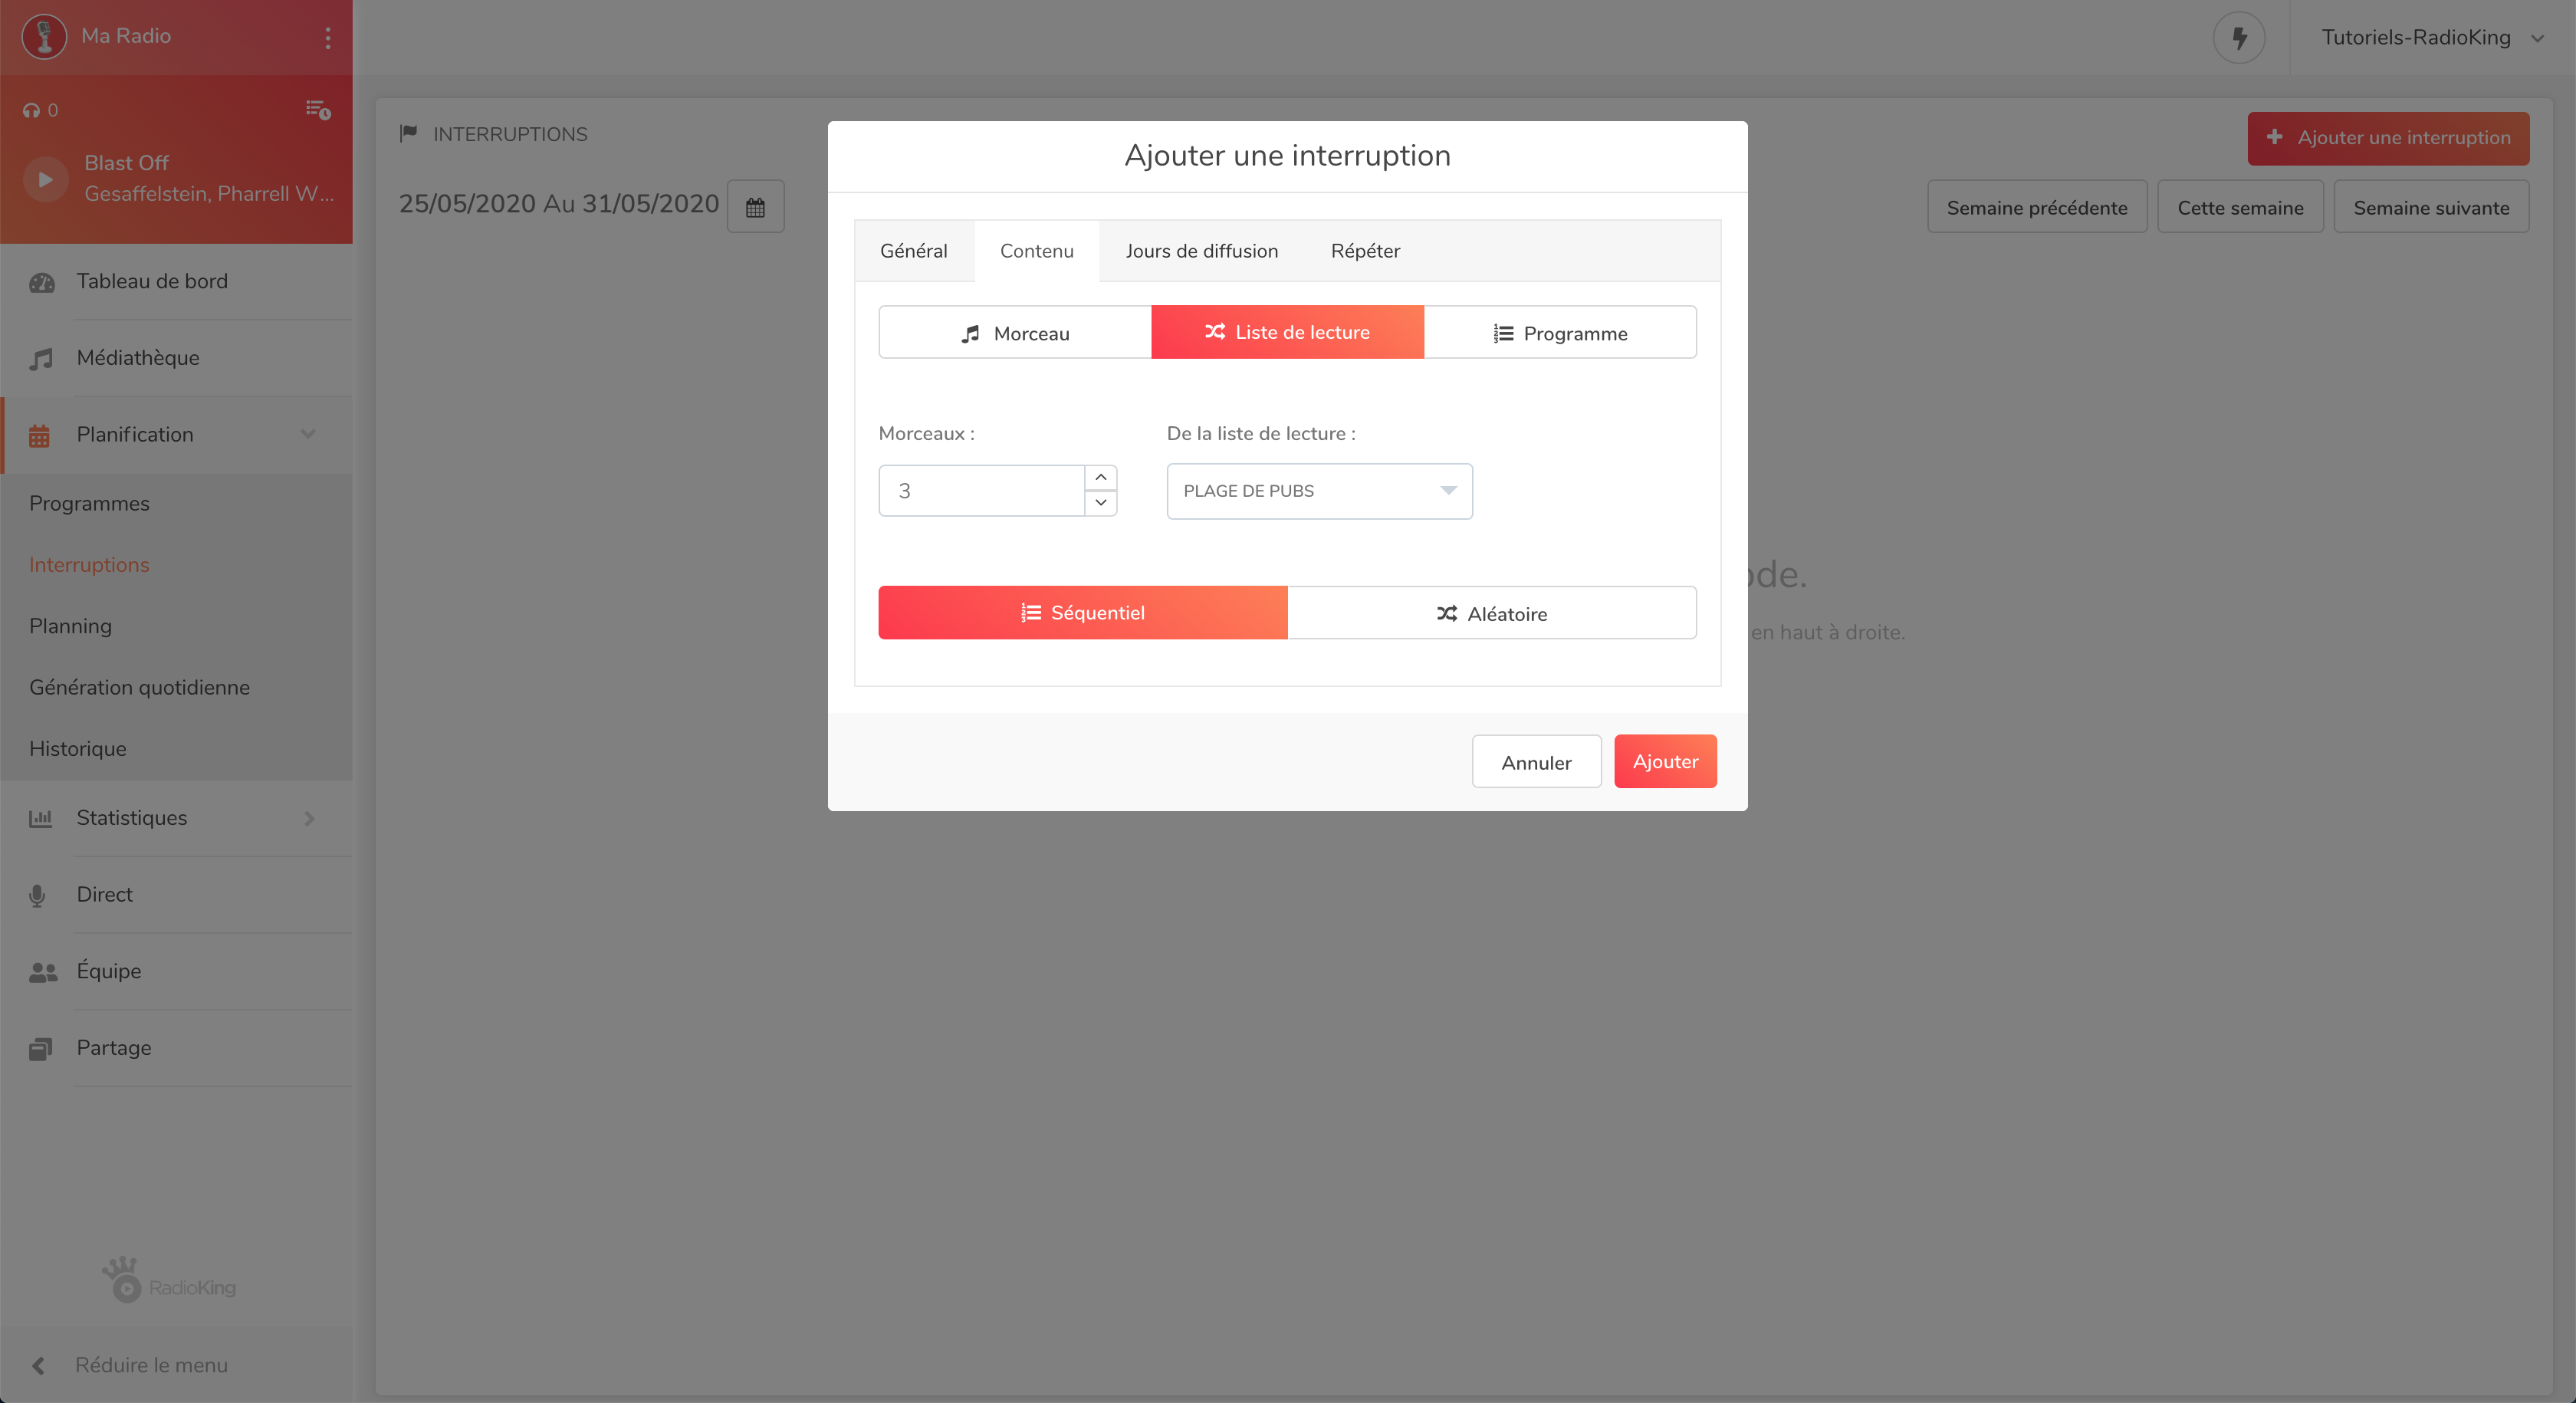Open the Ma Radio three-dot menu
Viewport: 2576px width, 1403px height.
click(327, 37)
